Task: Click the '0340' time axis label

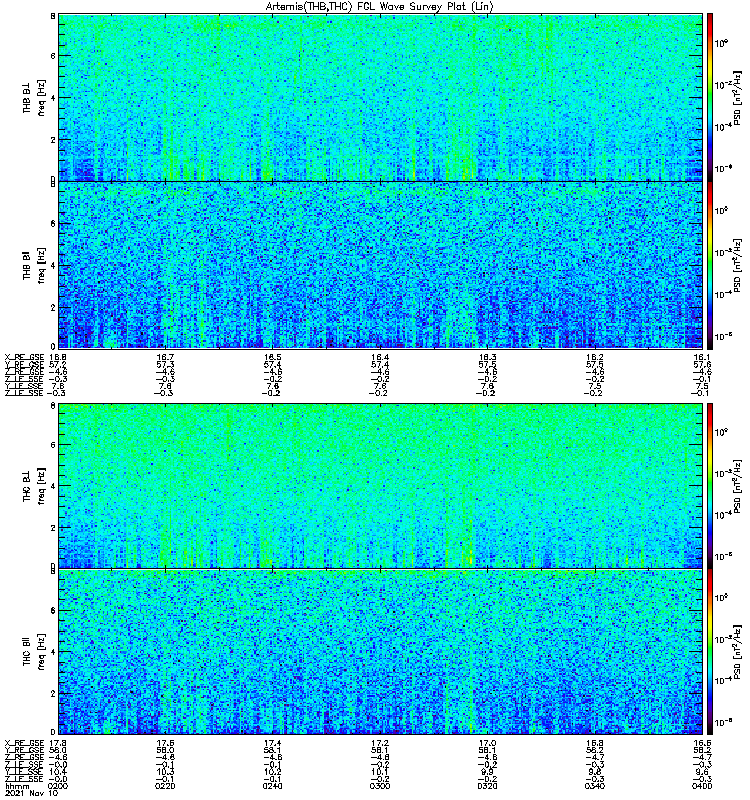Action: coord(595,786)
